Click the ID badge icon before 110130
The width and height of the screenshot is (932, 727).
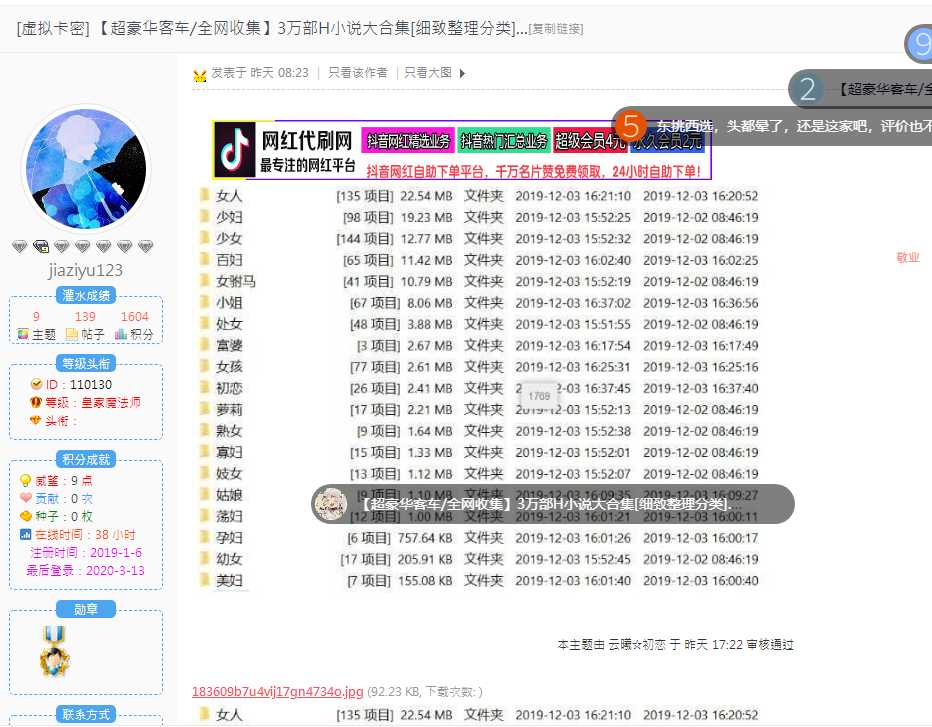(36, 384)
